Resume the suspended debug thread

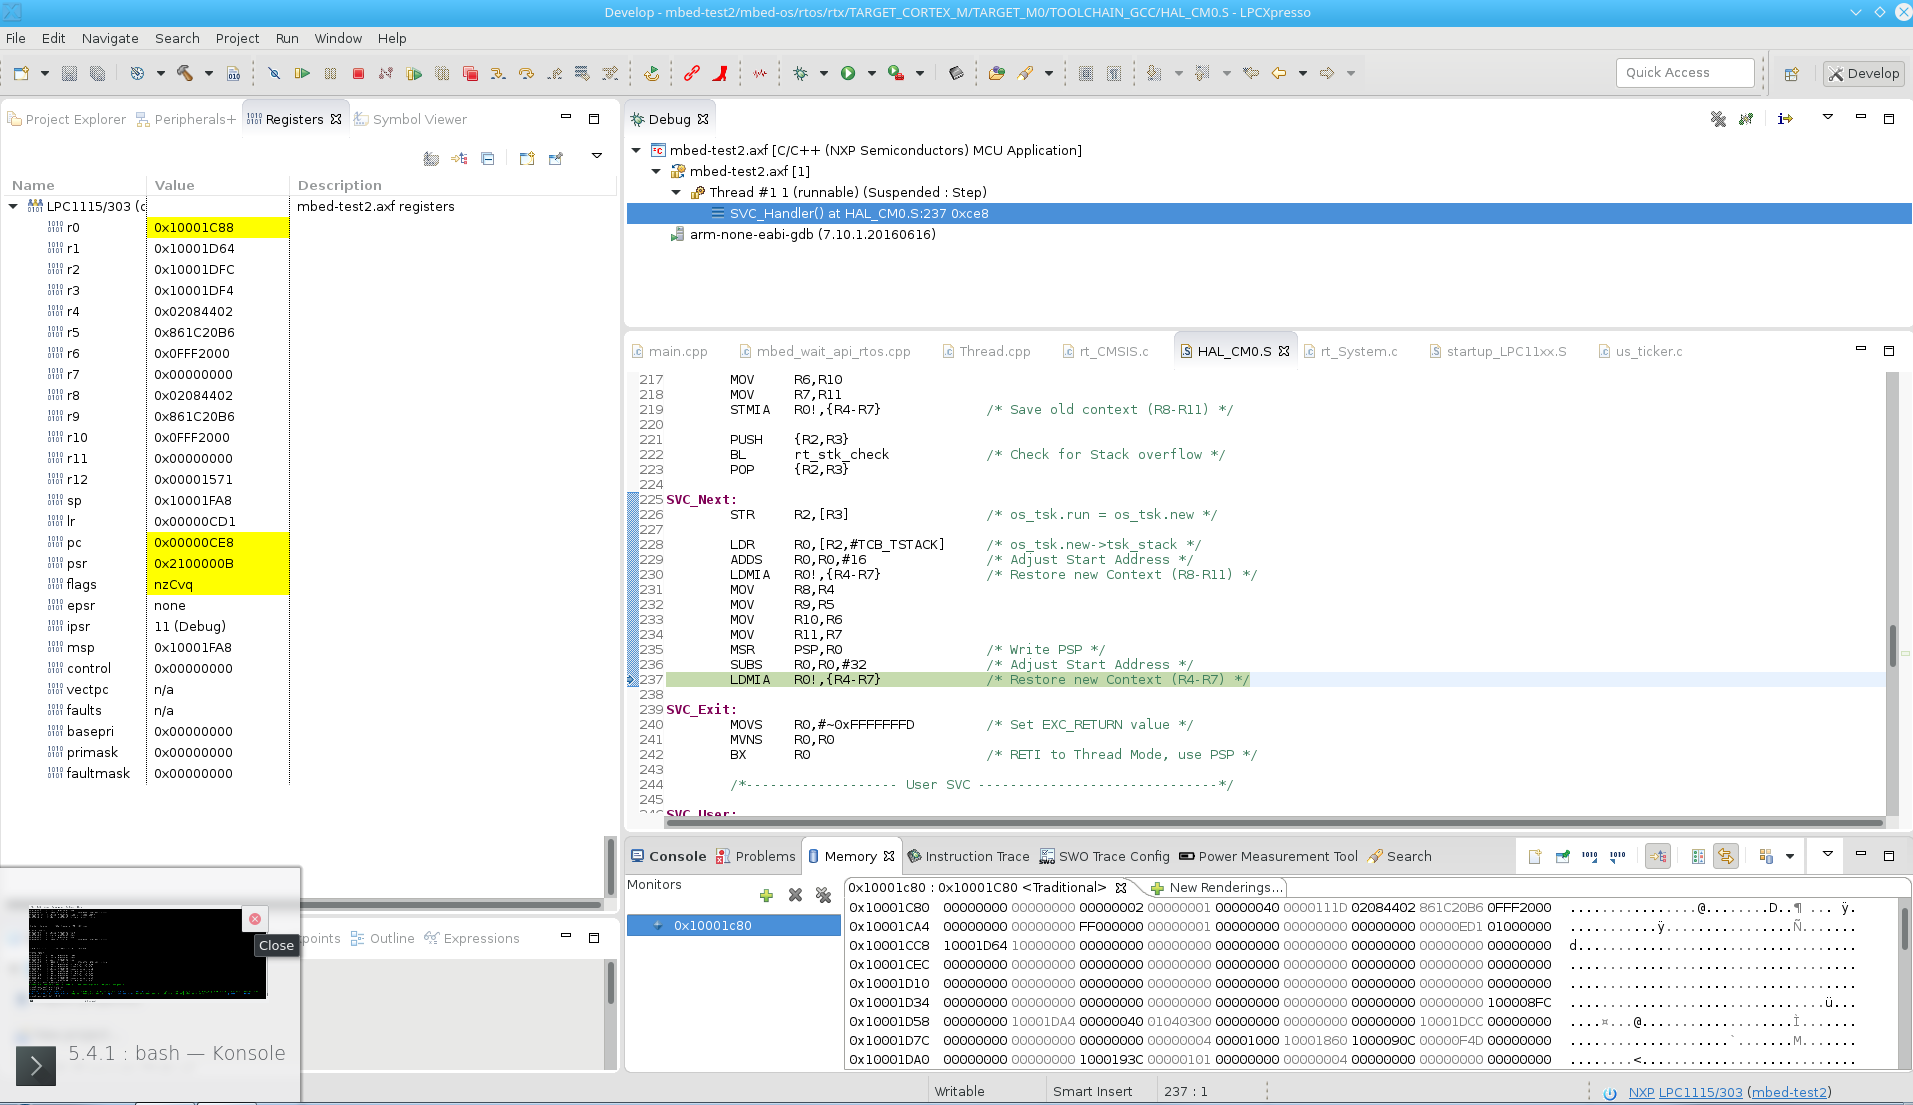(x=302, y=73)
